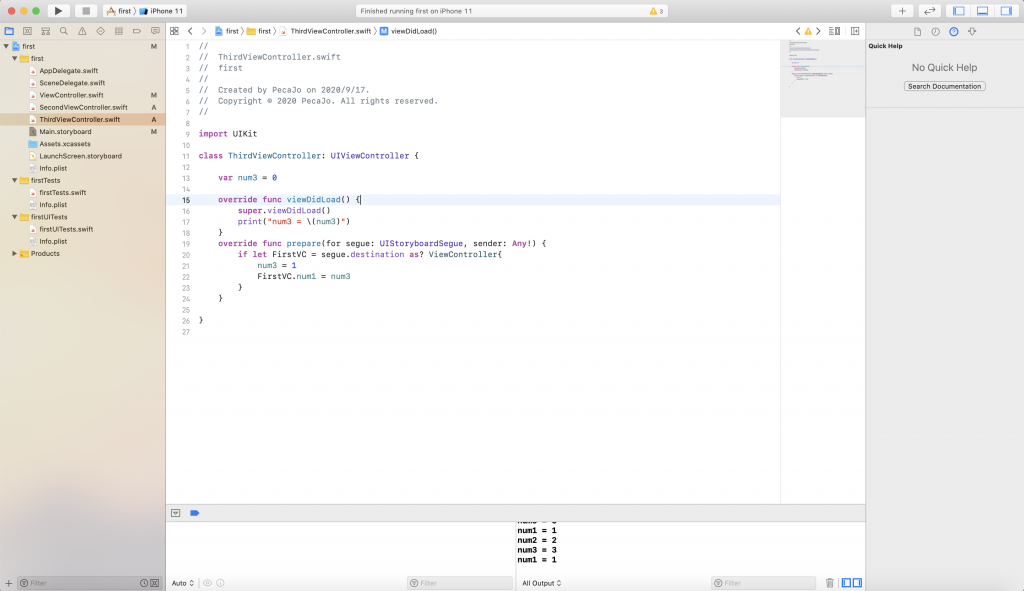1024x591 pixels.
Task: Run the project with the Play button
Action: tap(58, 11)
